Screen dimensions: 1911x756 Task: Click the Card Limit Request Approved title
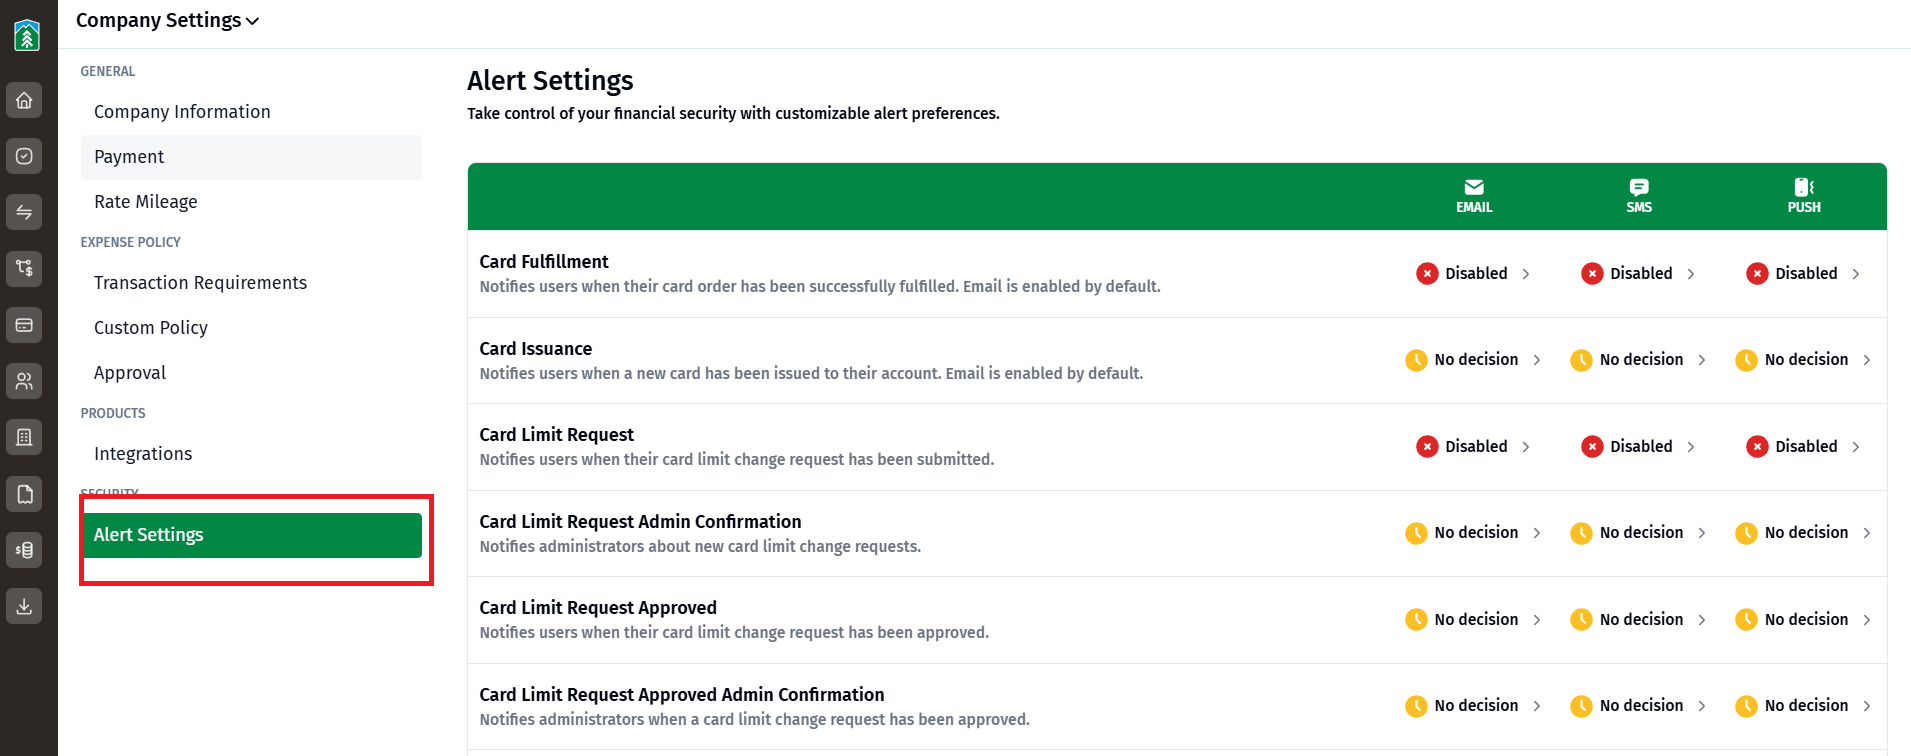pyautogui.click(x=598, y=608)
